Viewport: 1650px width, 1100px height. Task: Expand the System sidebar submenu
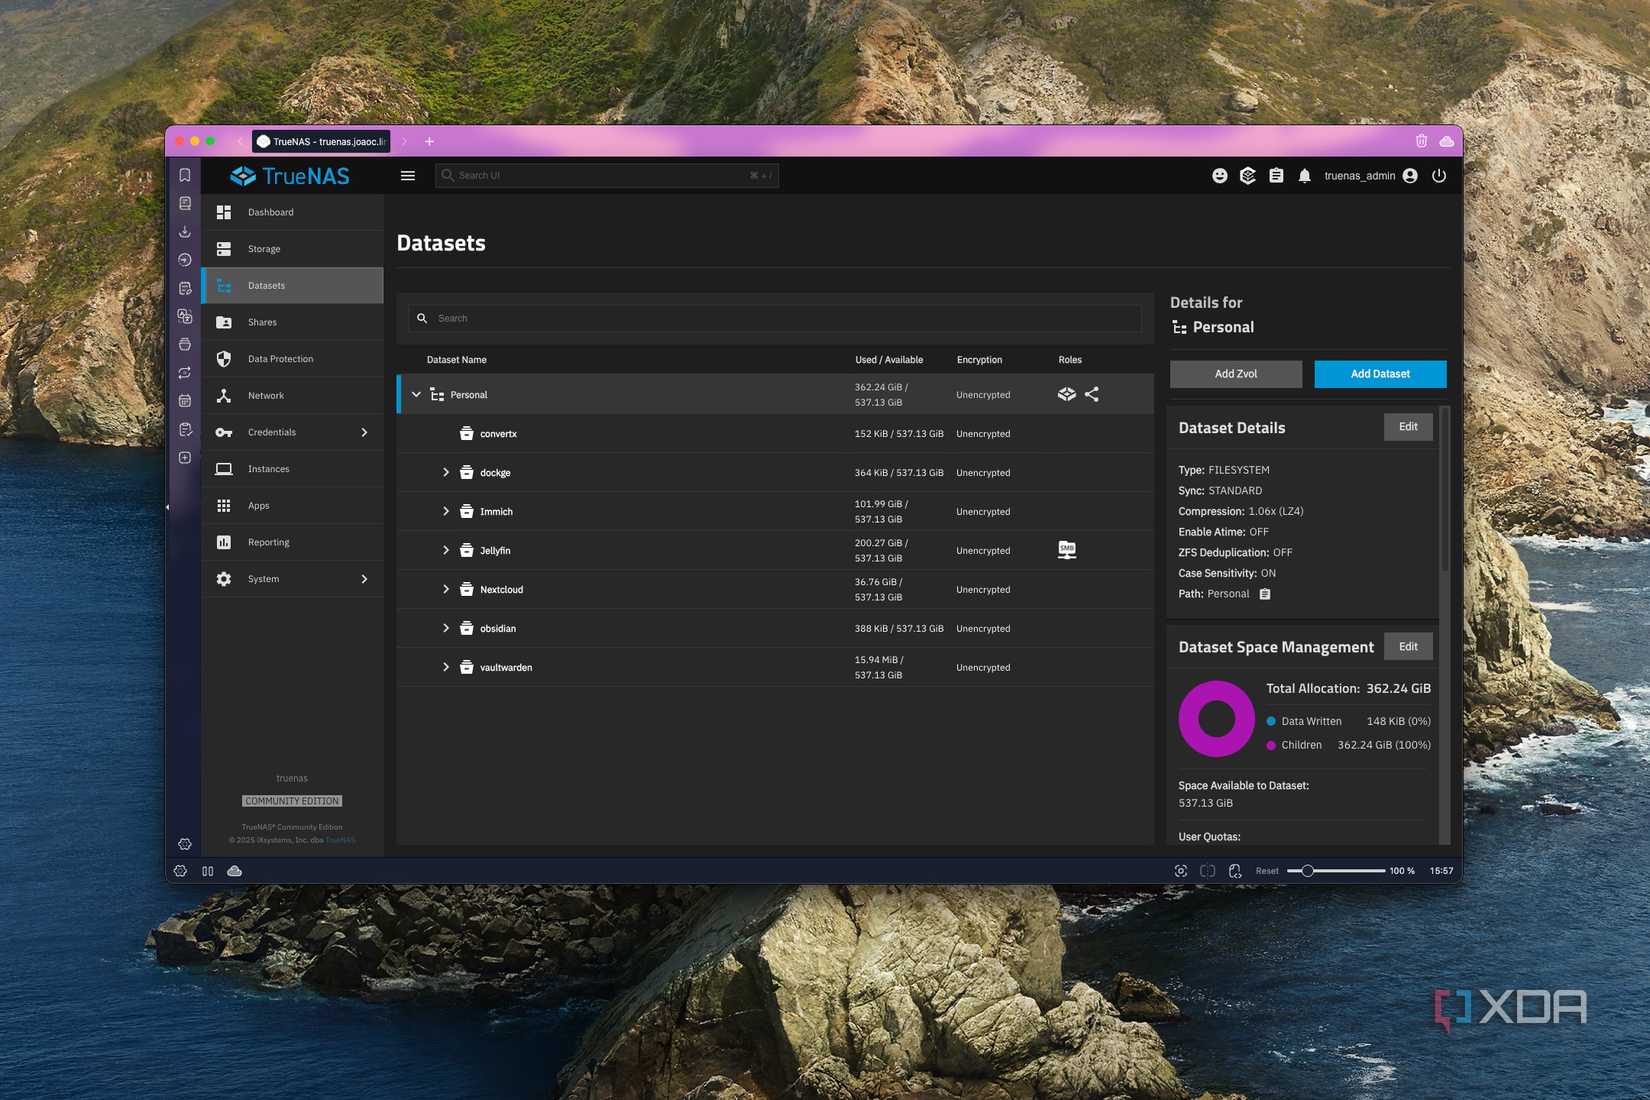coord(364,579)
